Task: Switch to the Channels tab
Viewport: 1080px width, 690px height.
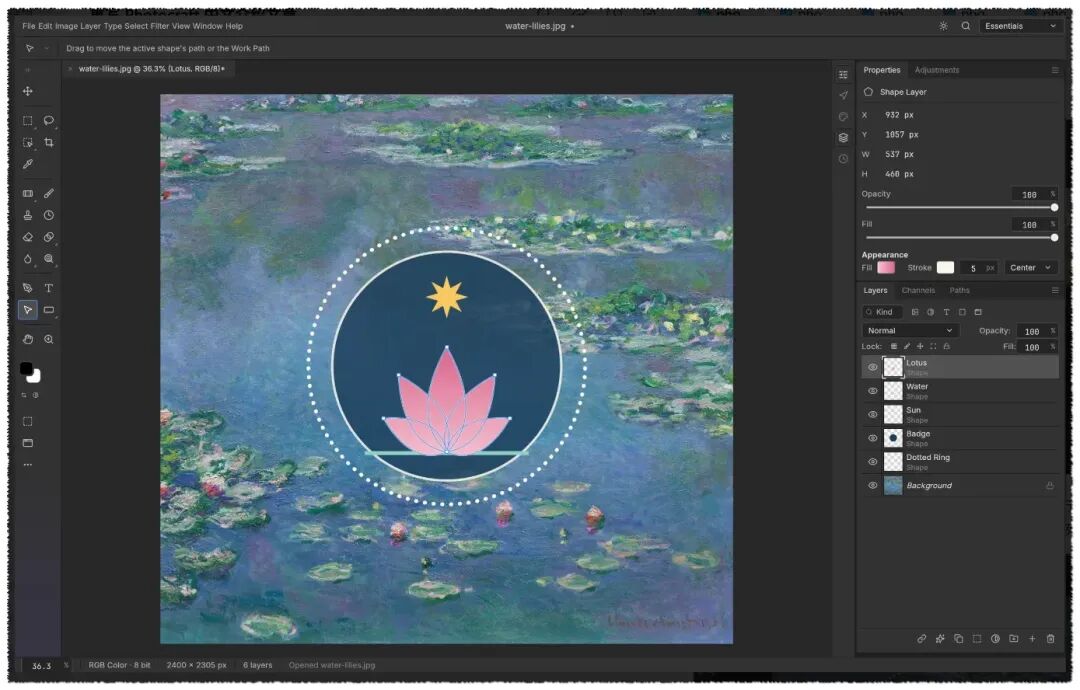Action: [x=918, y=291]
